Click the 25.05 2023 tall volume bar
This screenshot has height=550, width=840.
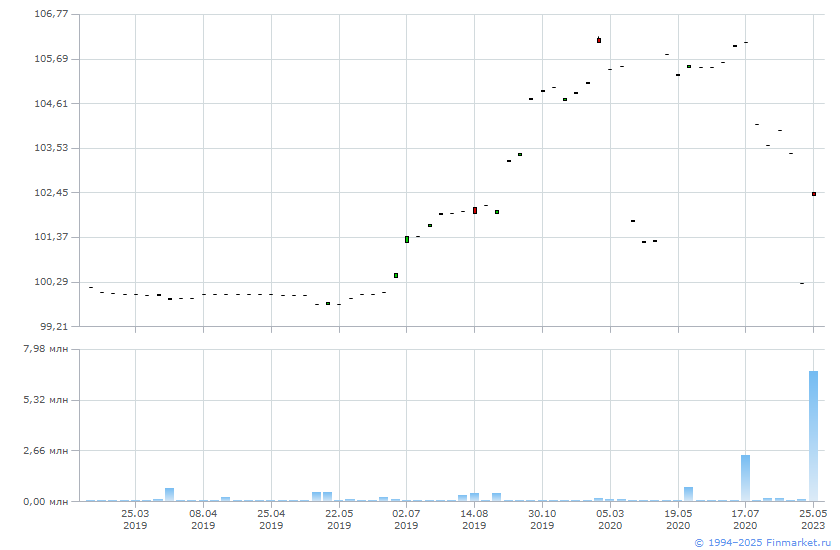point(813,436)
